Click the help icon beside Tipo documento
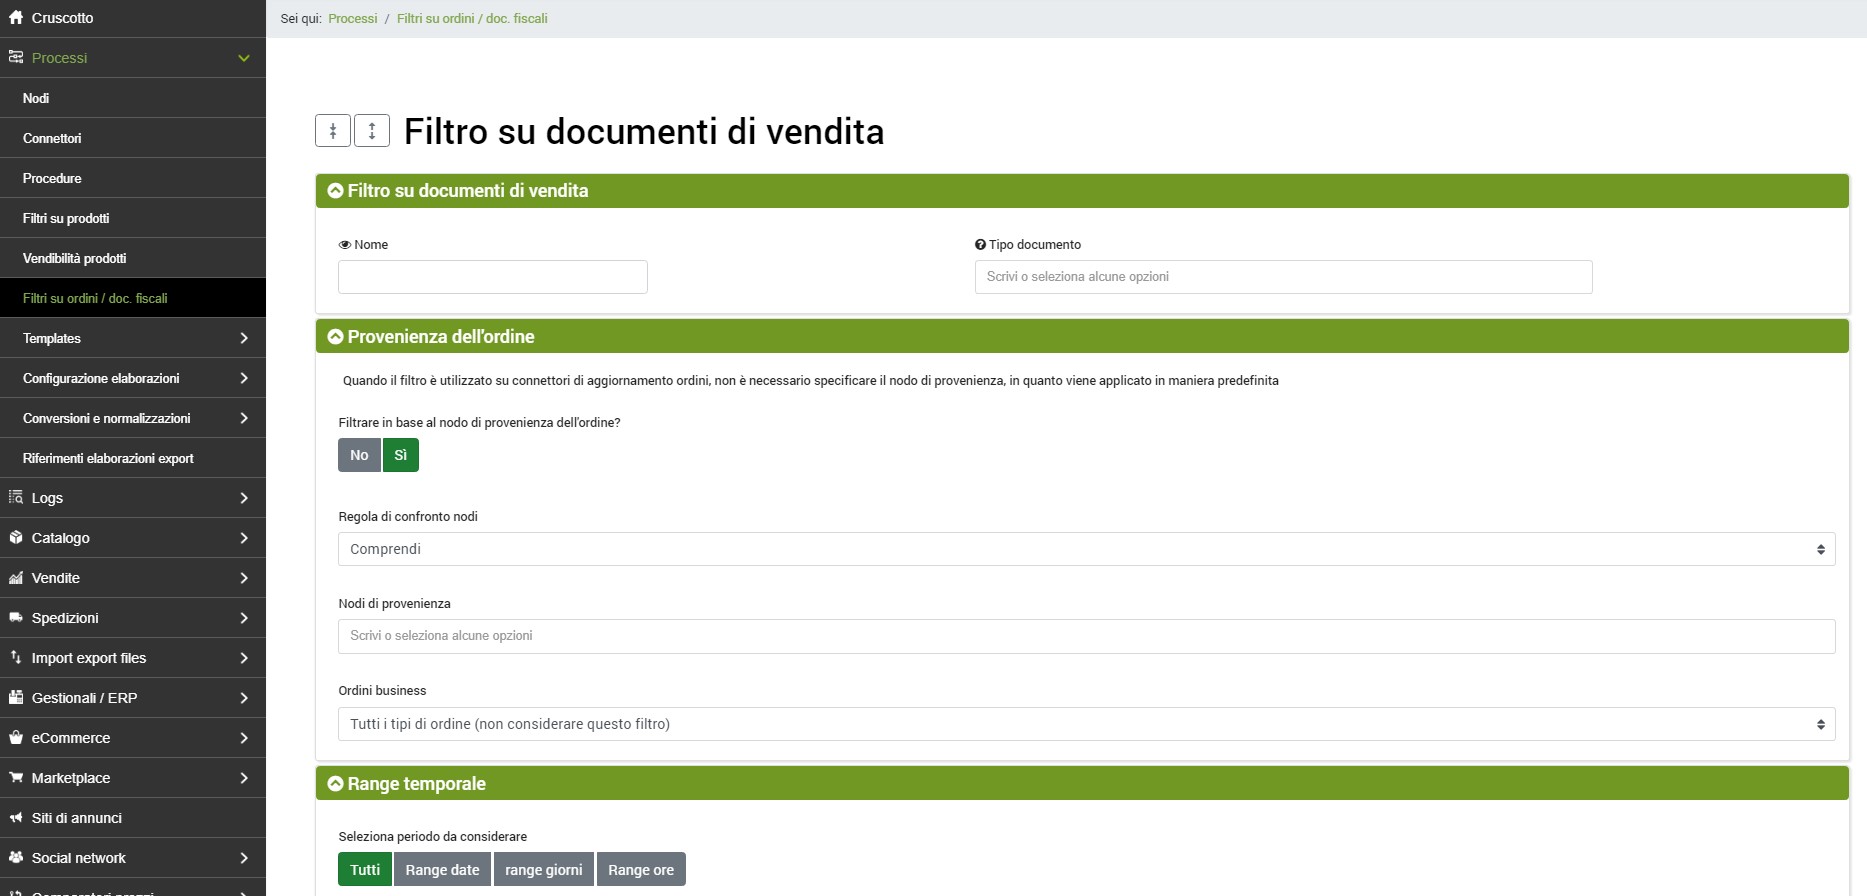Screen dimensions: 1867x896 980,245
